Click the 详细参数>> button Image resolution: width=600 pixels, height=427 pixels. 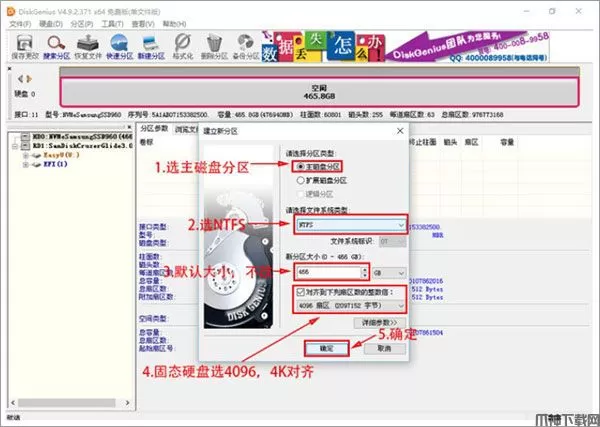tap(379, 323)
